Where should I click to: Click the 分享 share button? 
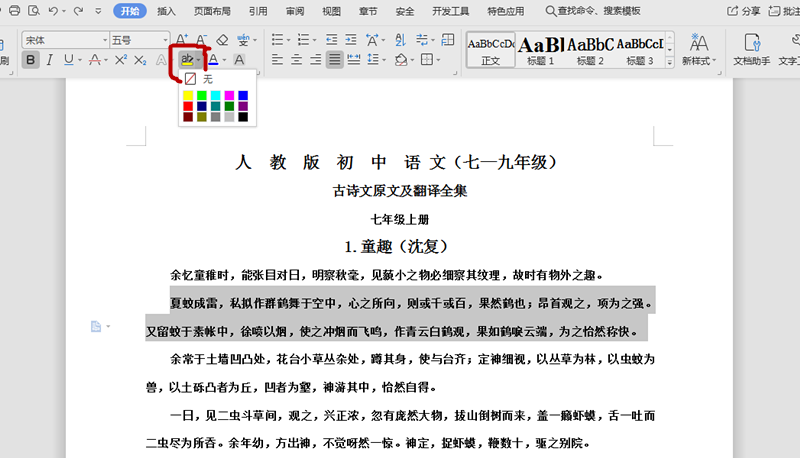pos(744,11)
